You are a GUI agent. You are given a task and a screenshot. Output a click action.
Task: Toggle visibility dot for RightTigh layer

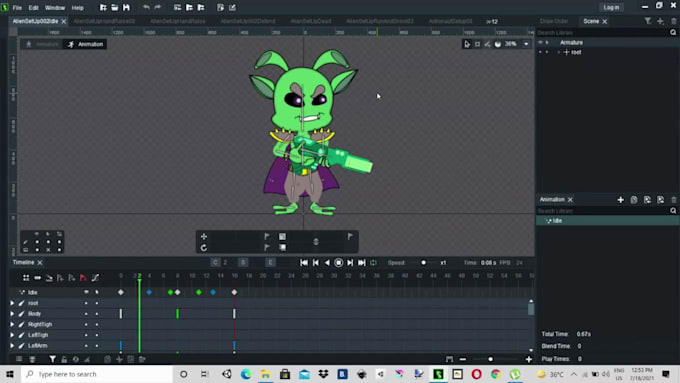86,324
